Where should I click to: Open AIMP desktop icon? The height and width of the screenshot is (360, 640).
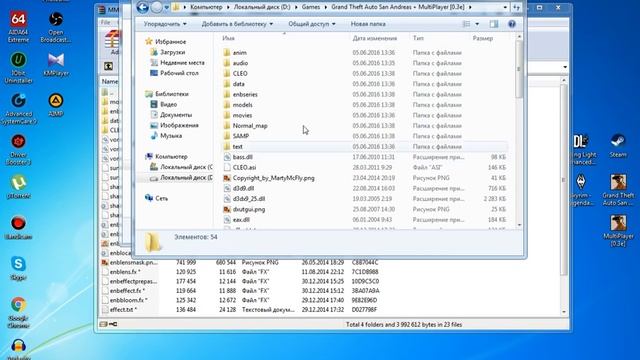coord(56,105)
